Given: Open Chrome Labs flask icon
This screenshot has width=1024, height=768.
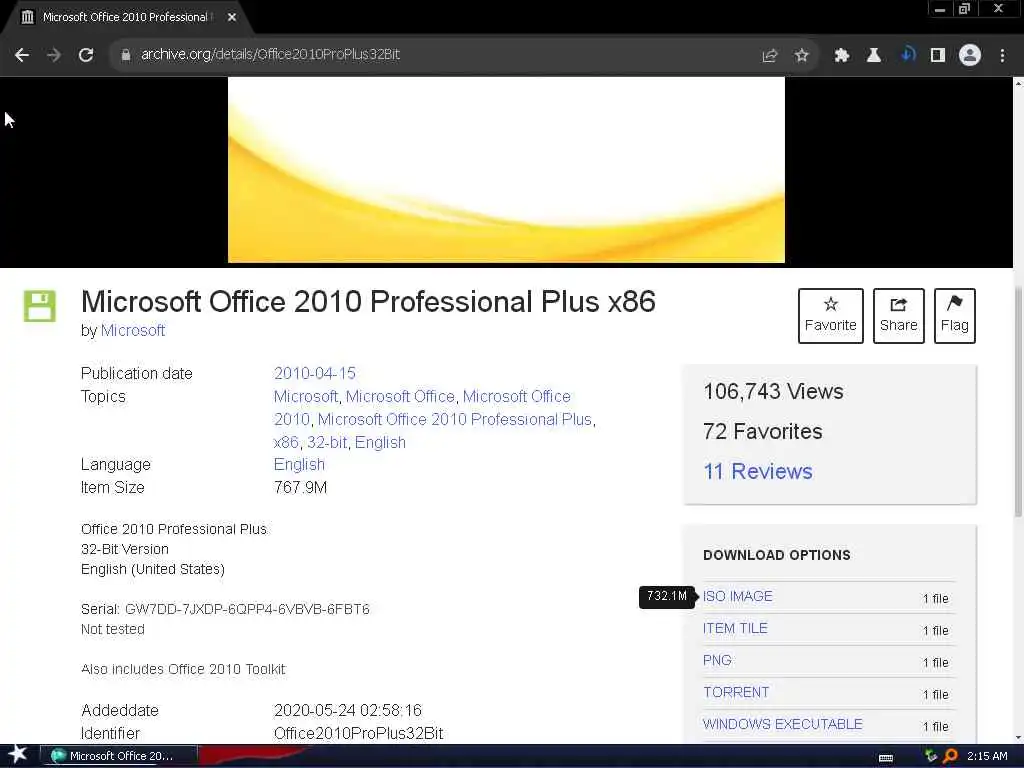Looking at the screenshot, I should click(x=873, y=56).
